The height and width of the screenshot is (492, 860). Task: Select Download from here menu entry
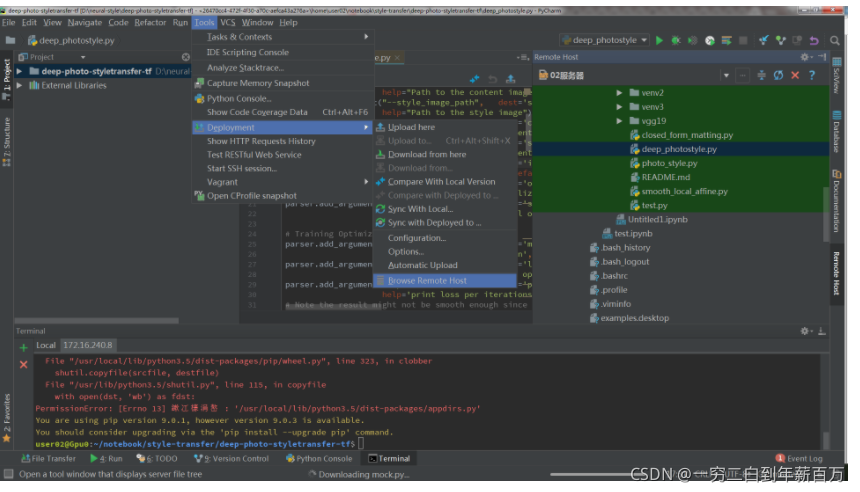(x=445, y=155)
